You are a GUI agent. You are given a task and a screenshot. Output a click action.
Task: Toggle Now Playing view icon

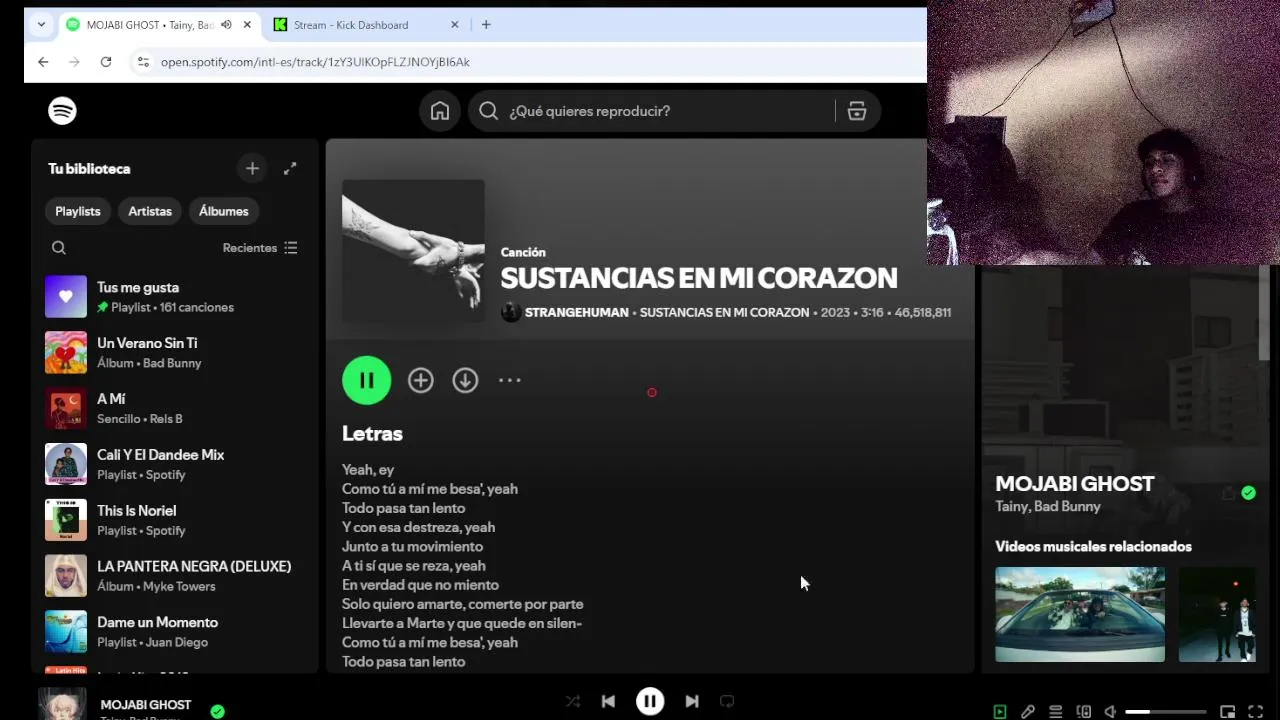point(1000,712)
